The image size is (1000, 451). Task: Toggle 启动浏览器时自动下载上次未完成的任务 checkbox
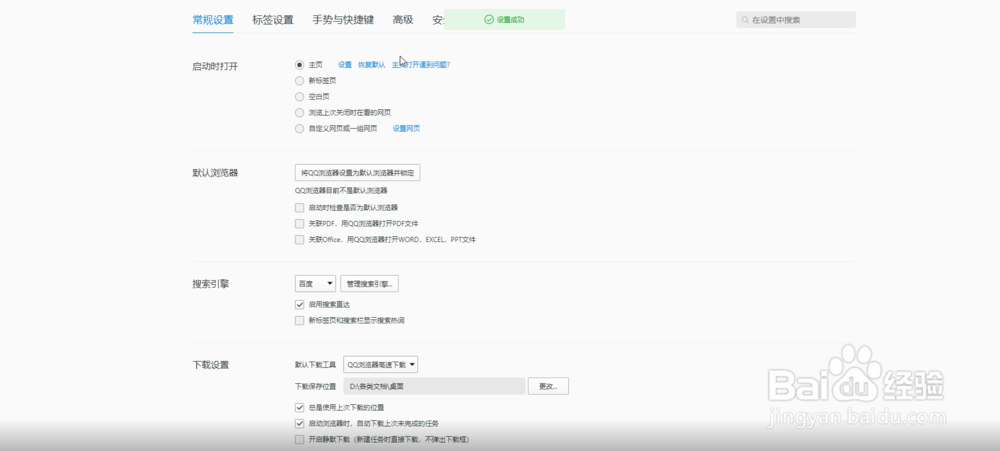(299, 423)
